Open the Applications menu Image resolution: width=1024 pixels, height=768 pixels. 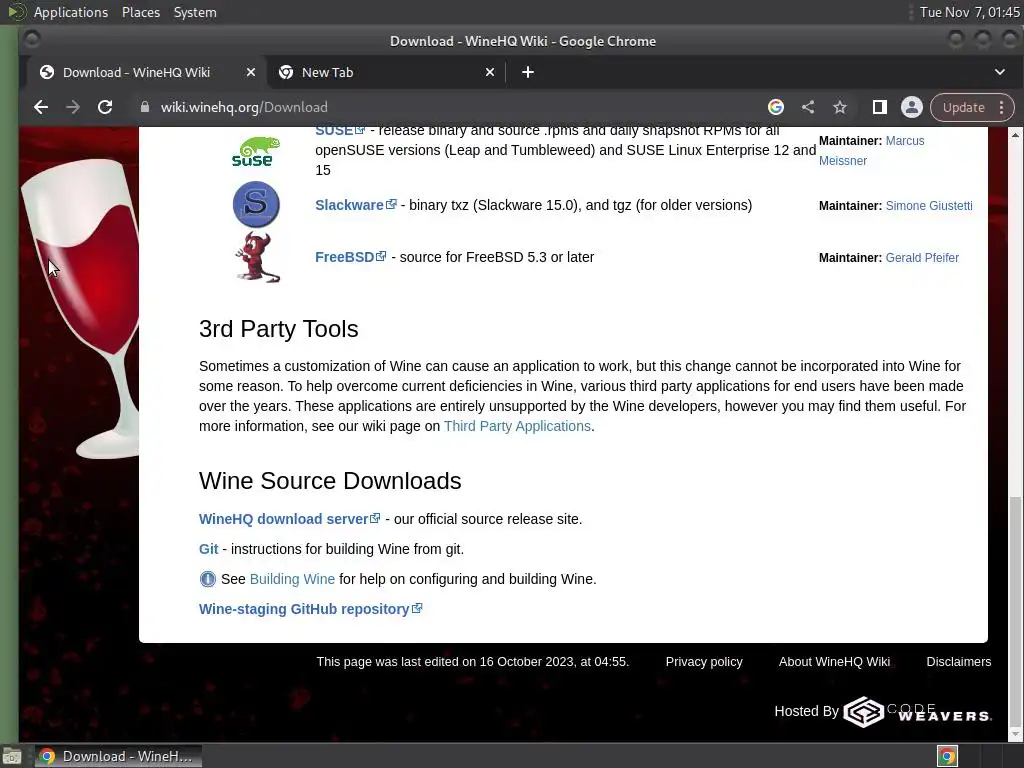coord(71,12)
